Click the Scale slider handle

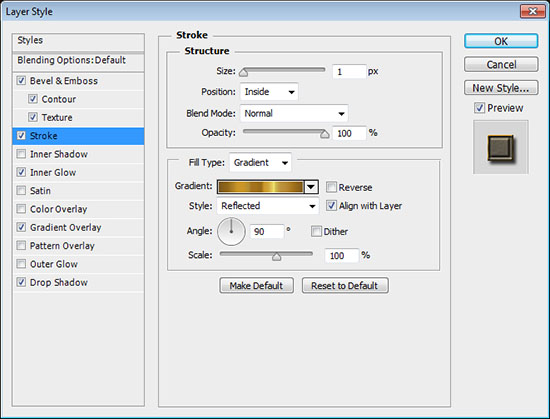click(276, 257)
